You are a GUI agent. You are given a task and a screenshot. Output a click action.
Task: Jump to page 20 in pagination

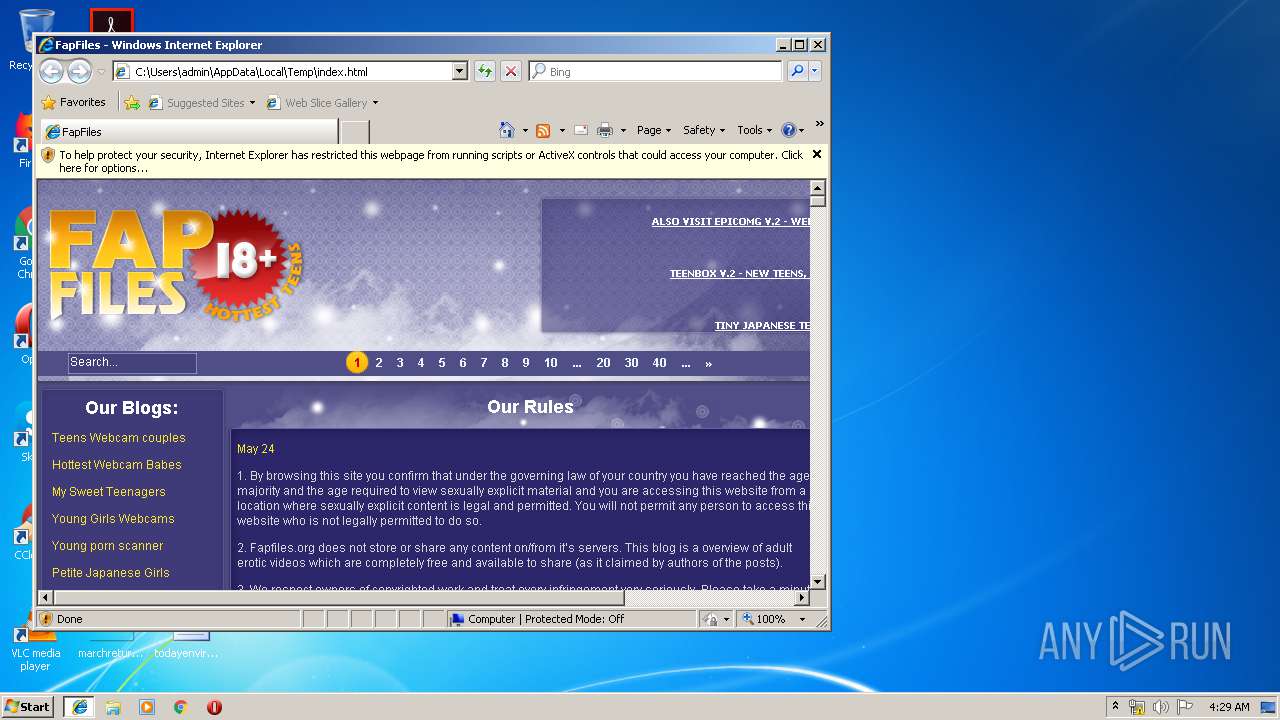click(603, 363)
